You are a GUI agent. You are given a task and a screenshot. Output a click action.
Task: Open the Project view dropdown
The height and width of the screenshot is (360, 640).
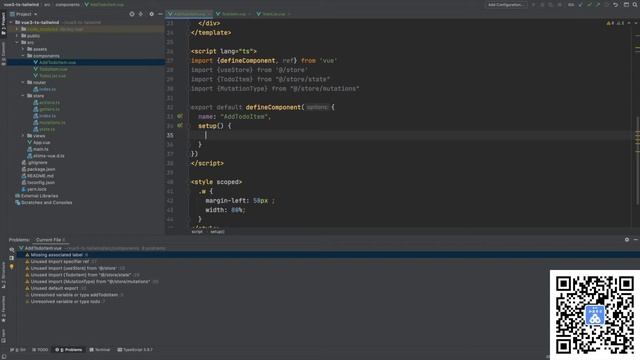click(24, 14)
